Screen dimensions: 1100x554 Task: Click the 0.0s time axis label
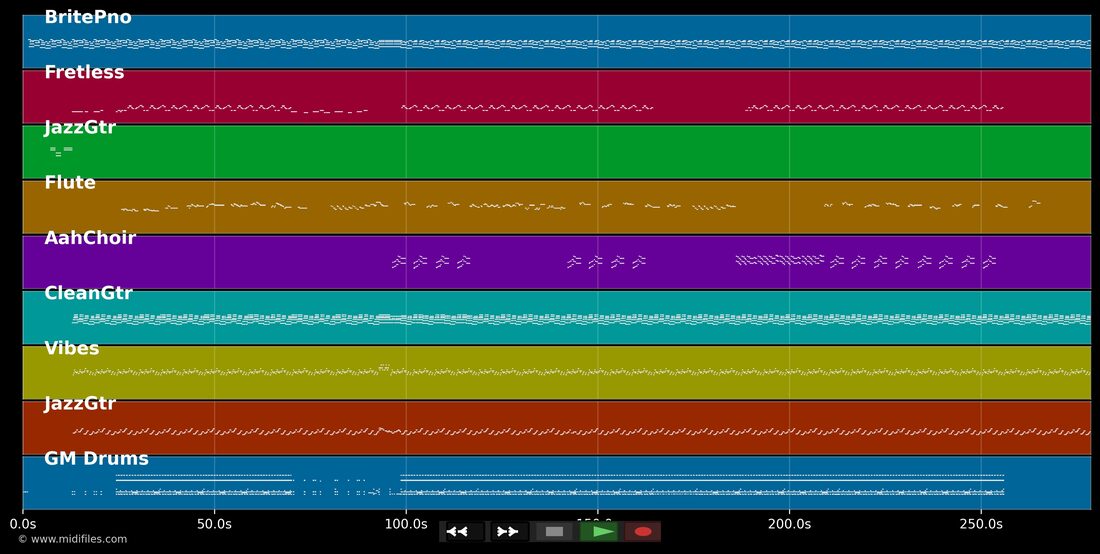click(23, 524)
